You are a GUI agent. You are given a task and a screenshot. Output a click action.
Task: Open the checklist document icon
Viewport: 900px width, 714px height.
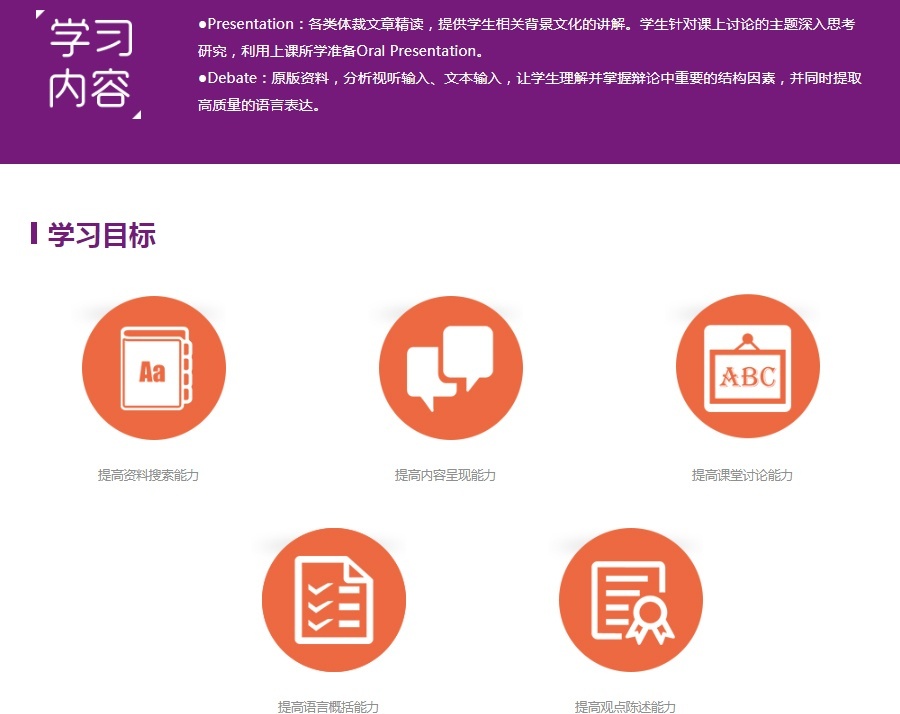(334, 599)
